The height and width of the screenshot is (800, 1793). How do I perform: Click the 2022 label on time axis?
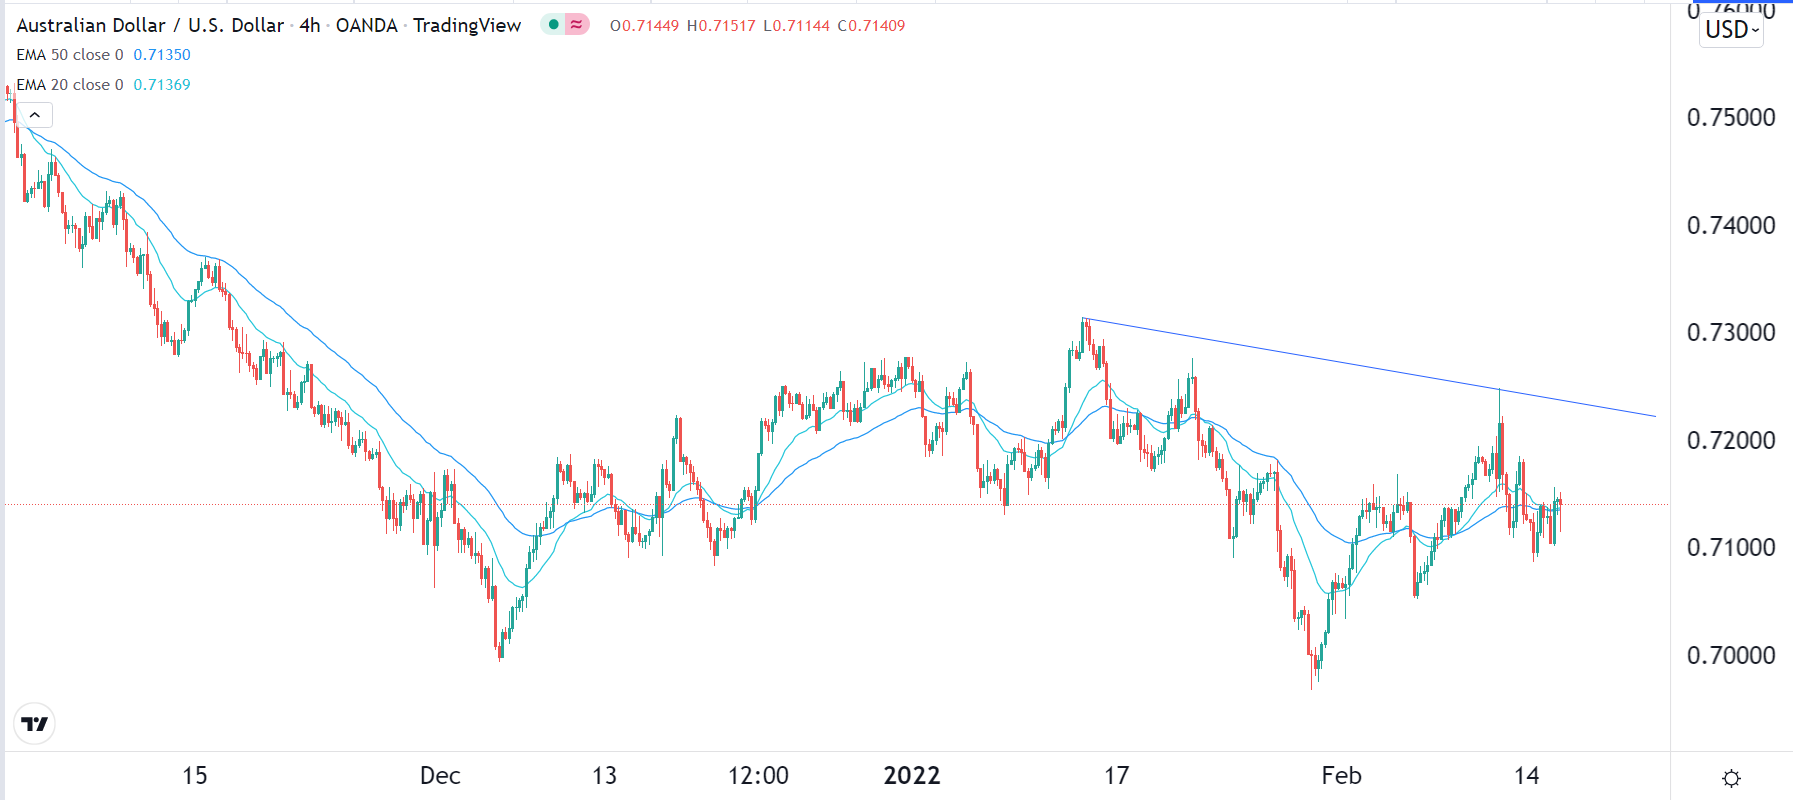point(912,776)
